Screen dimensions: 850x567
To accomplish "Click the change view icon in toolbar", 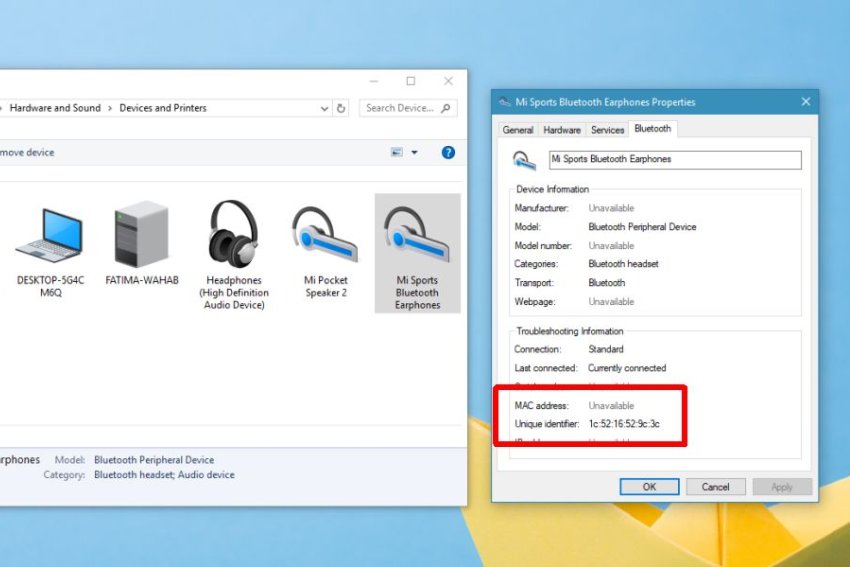I will (397, 152).
